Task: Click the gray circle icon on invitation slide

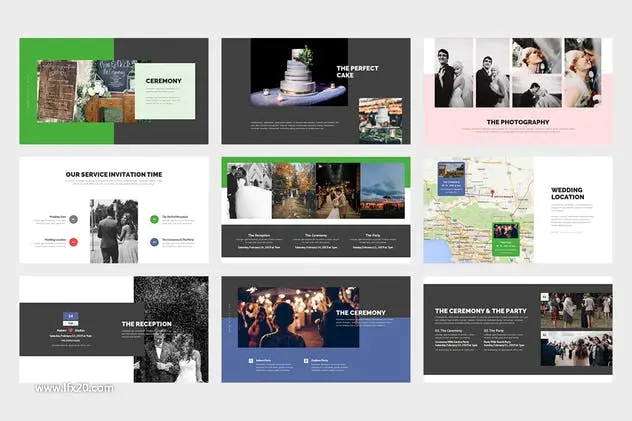Action: [73, 219]
